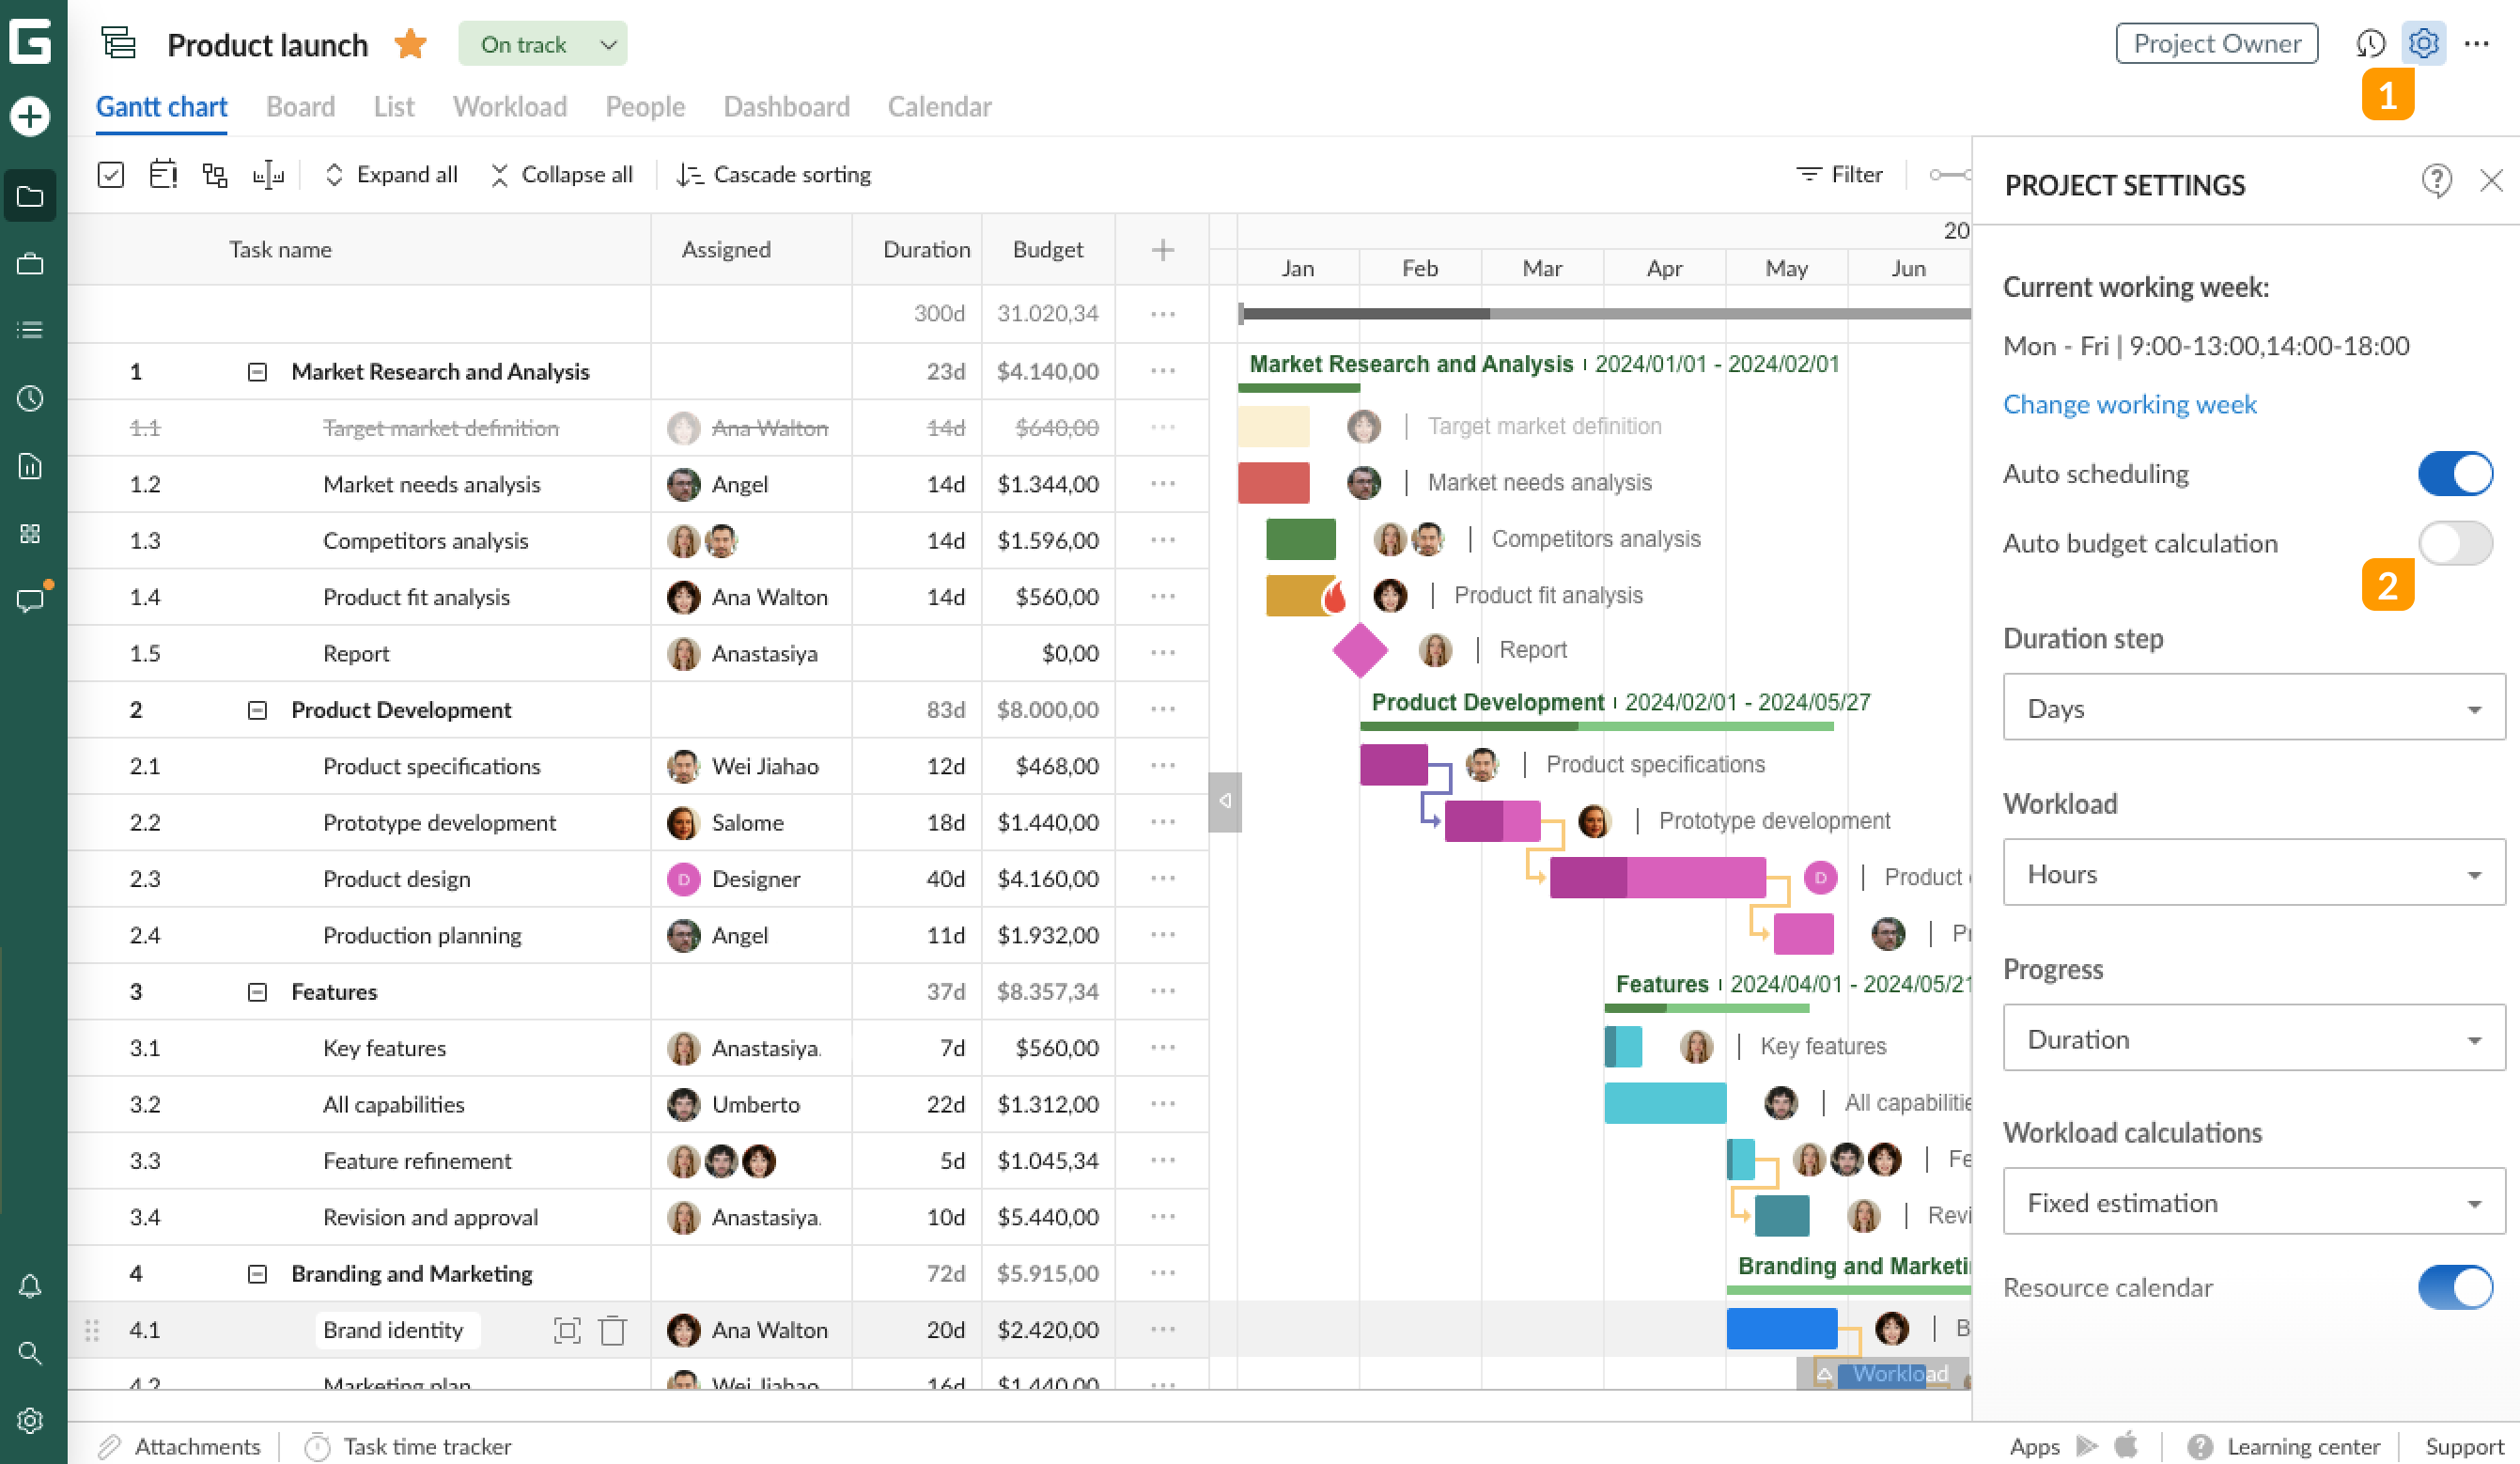Click the Change working week link
Viewport: 2520px width, 1464px height.
click(2129, 404)
